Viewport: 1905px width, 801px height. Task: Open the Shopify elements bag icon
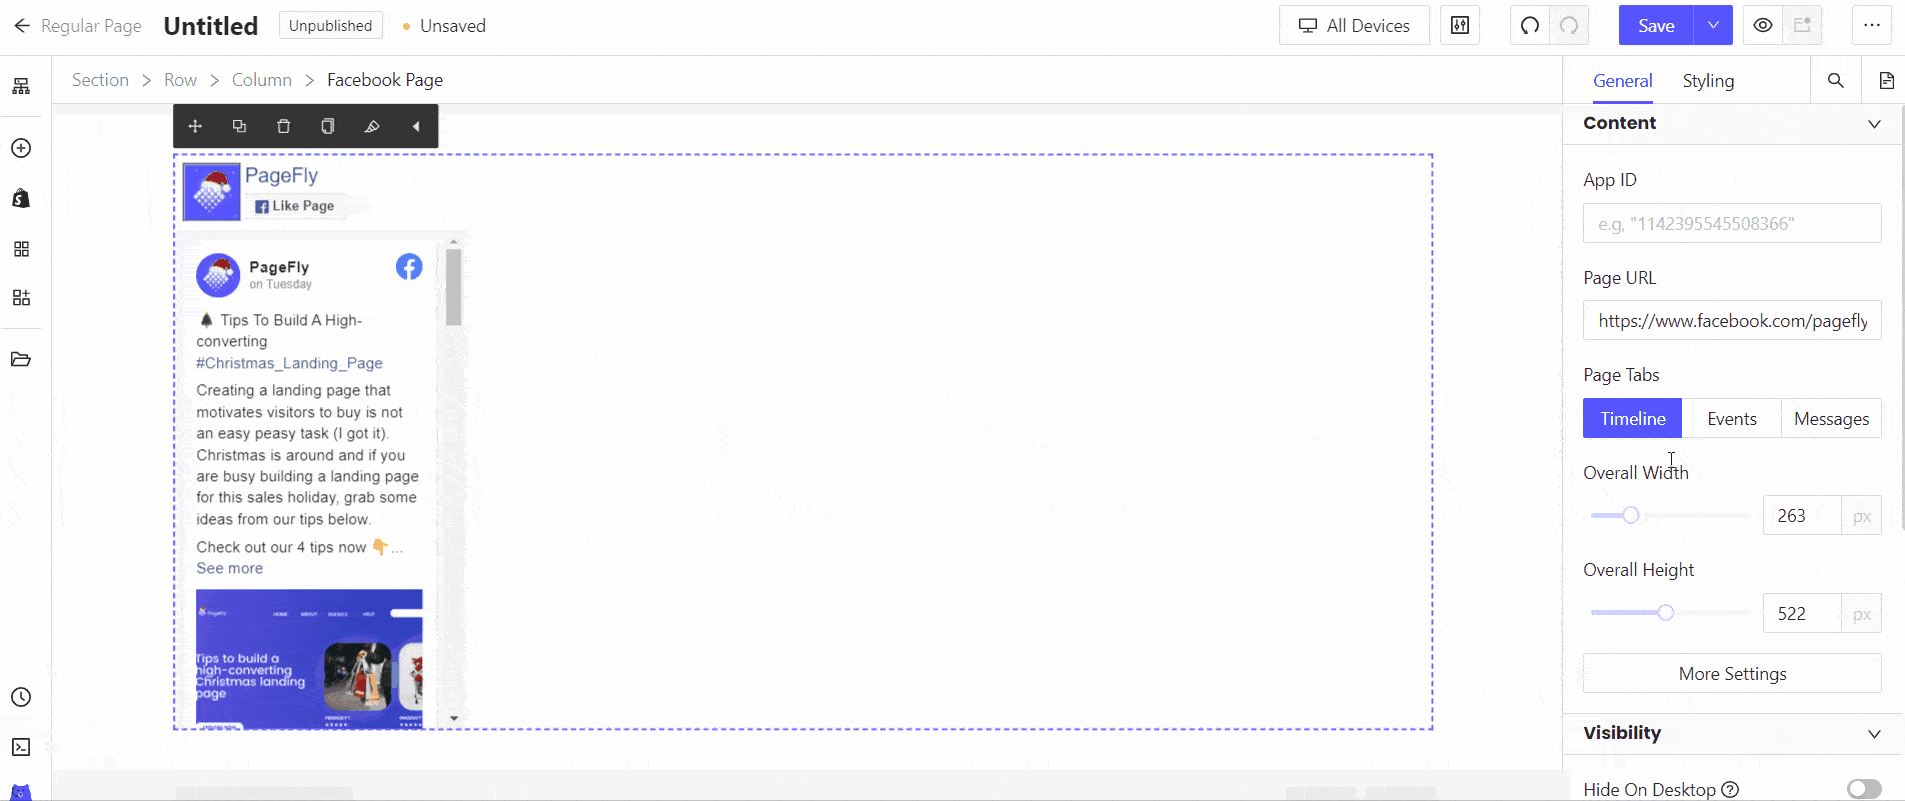point(21,198)
